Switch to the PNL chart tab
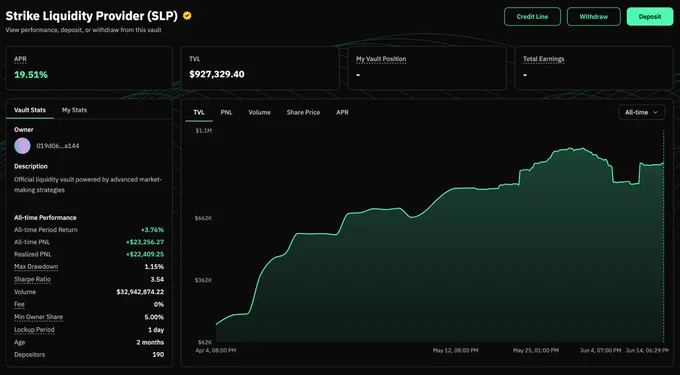The image size is (680, 375). [x=226, y=112]
